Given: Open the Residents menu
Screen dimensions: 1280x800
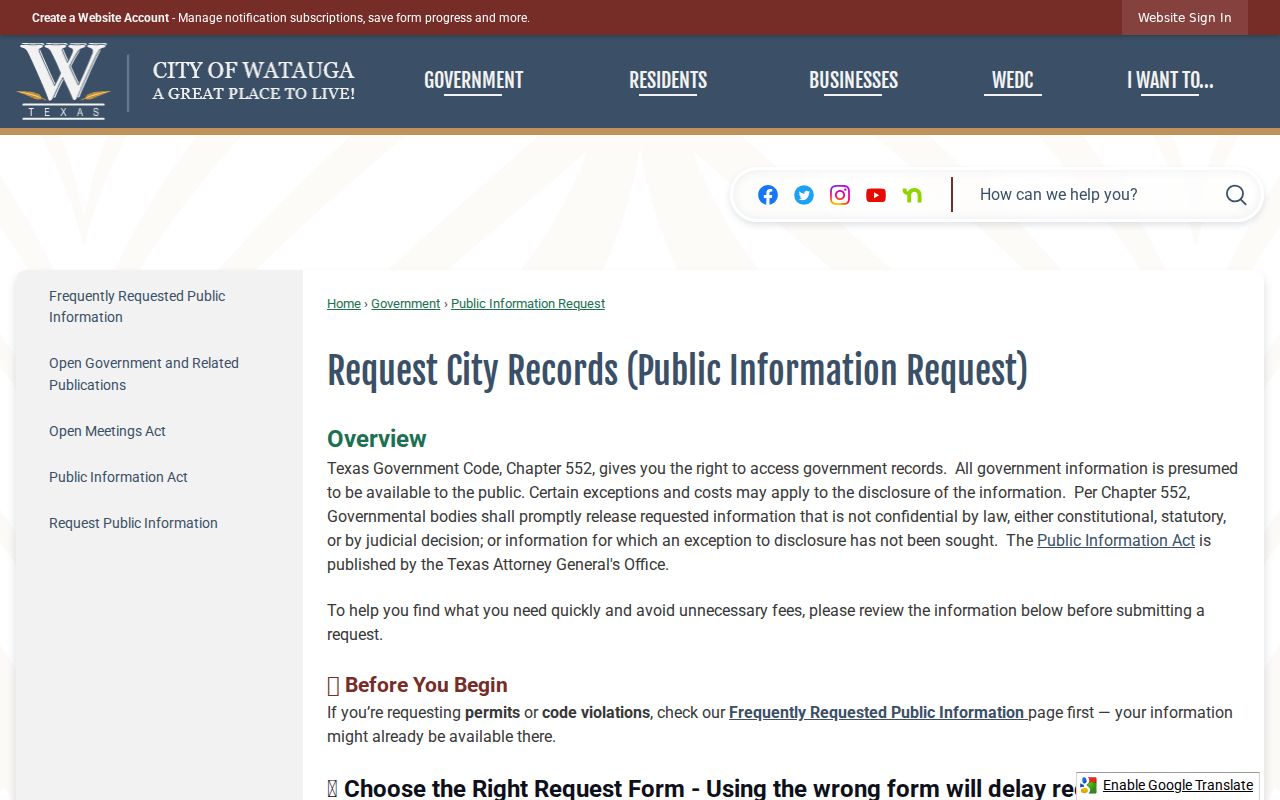Looking at the screenshot, I should (x=668, y=81).
